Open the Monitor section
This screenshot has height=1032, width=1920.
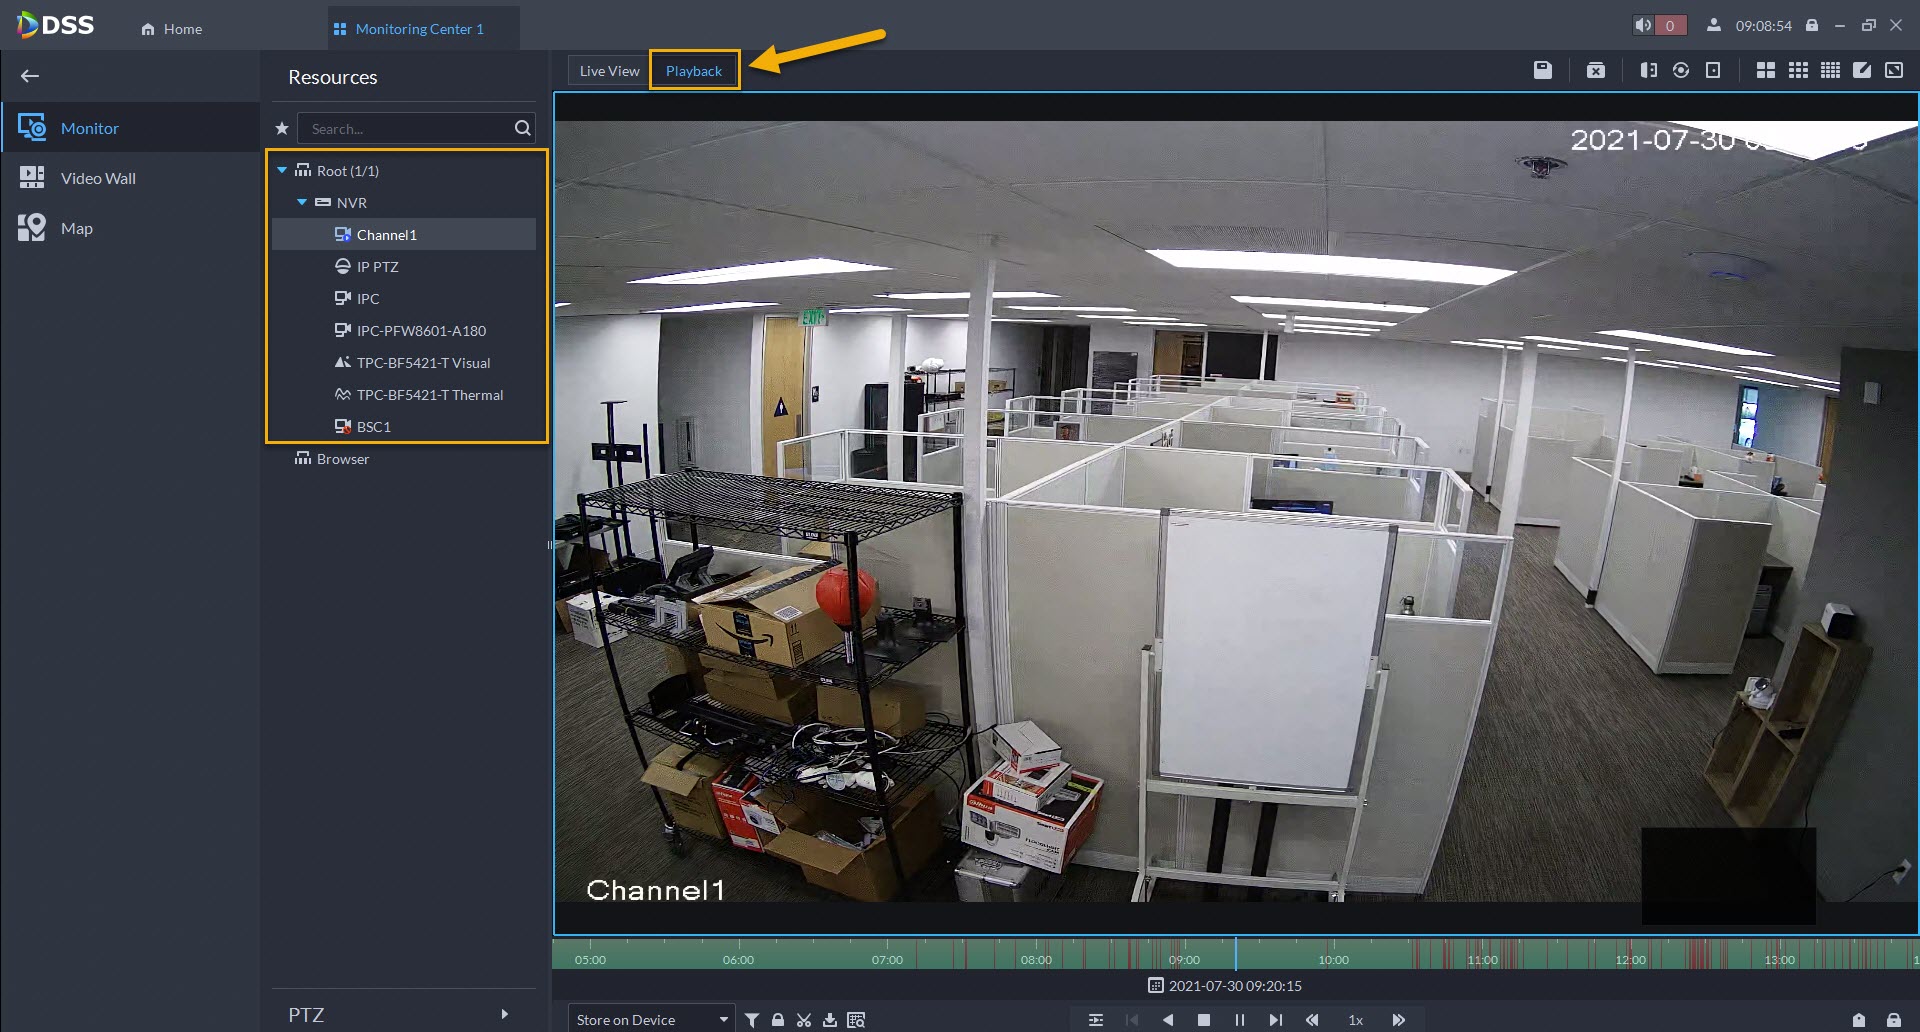tap(130, 128)
